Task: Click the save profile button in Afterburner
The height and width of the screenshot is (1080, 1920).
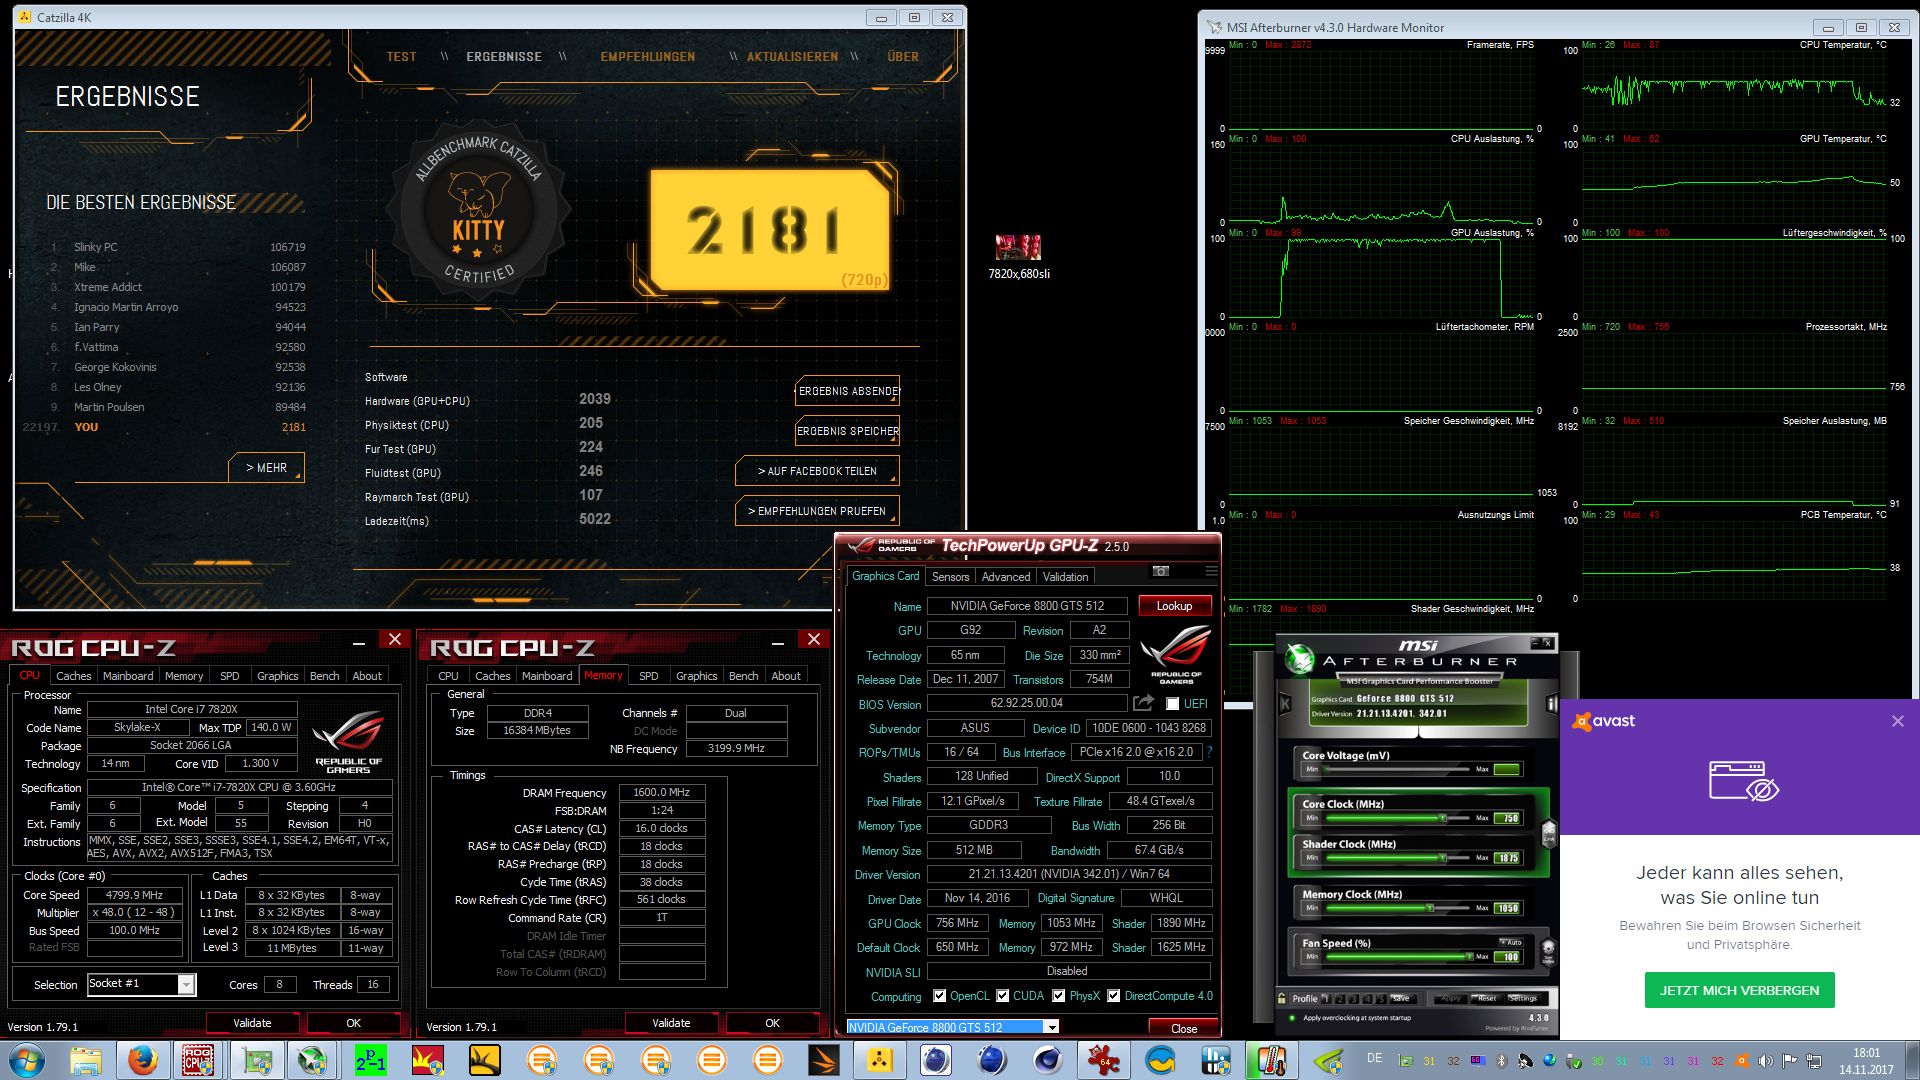Action: tap(1401, 998)
